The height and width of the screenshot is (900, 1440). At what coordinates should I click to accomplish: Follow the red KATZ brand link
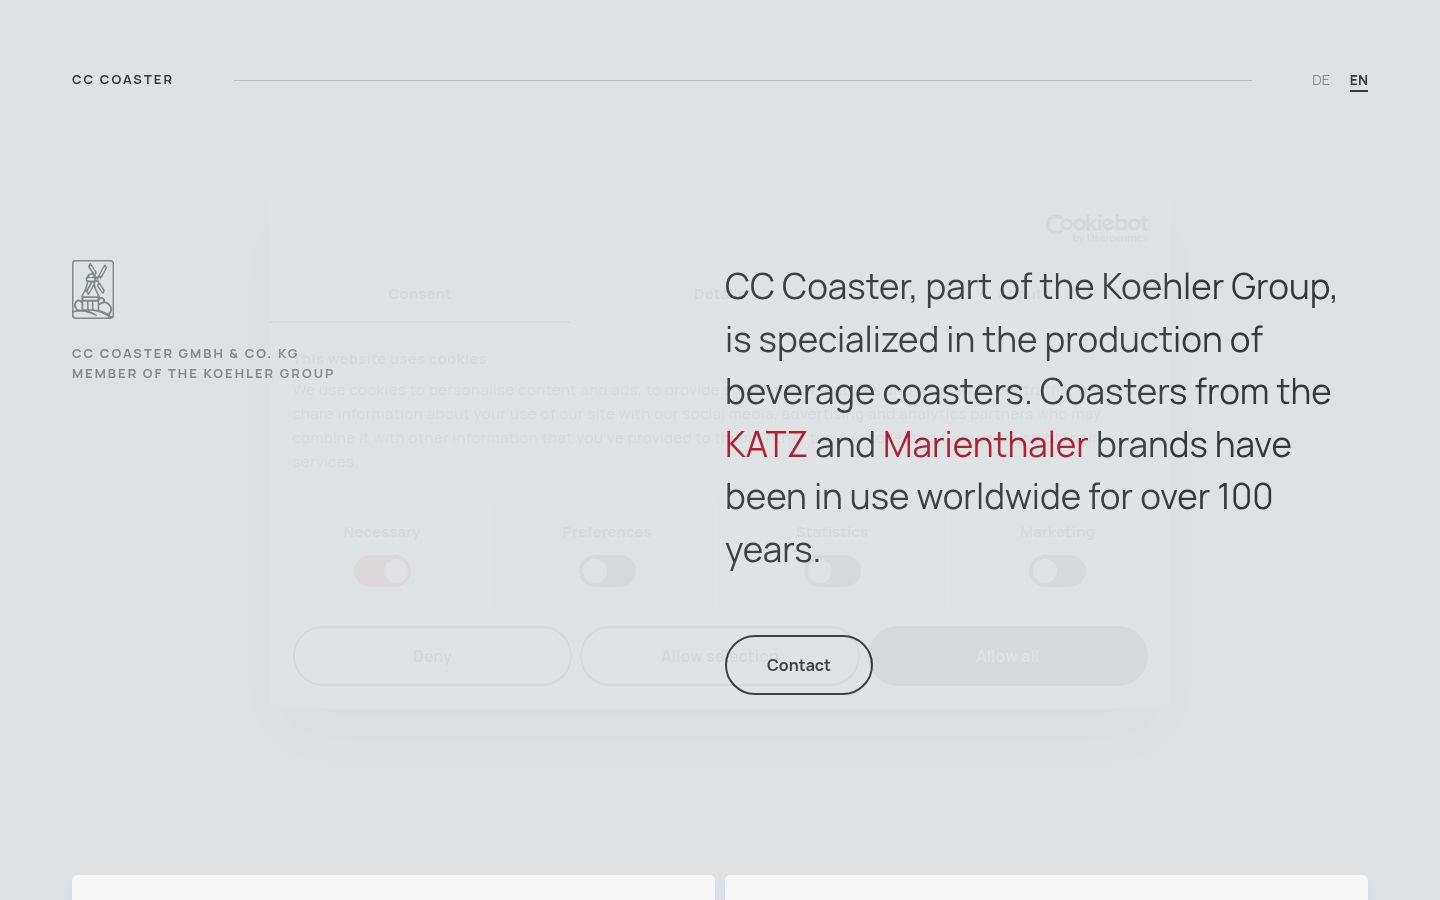766,444
